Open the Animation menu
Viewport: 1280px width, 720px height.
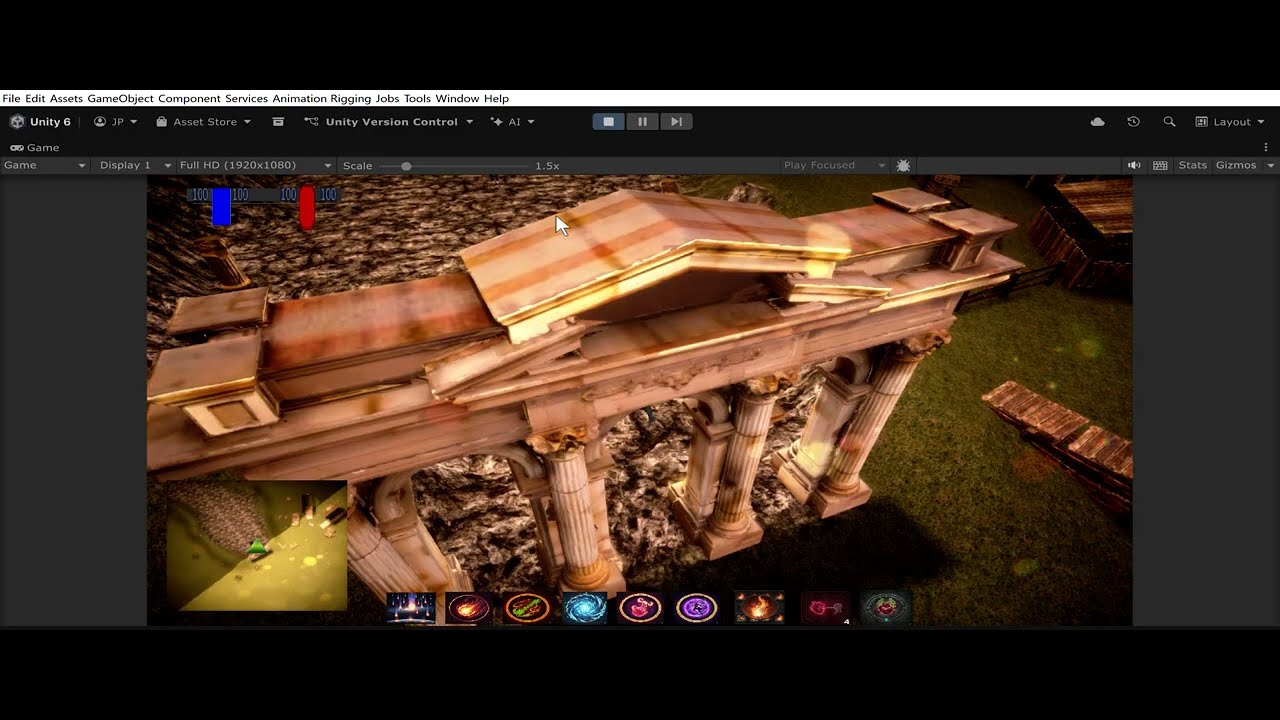pos(299,99)
